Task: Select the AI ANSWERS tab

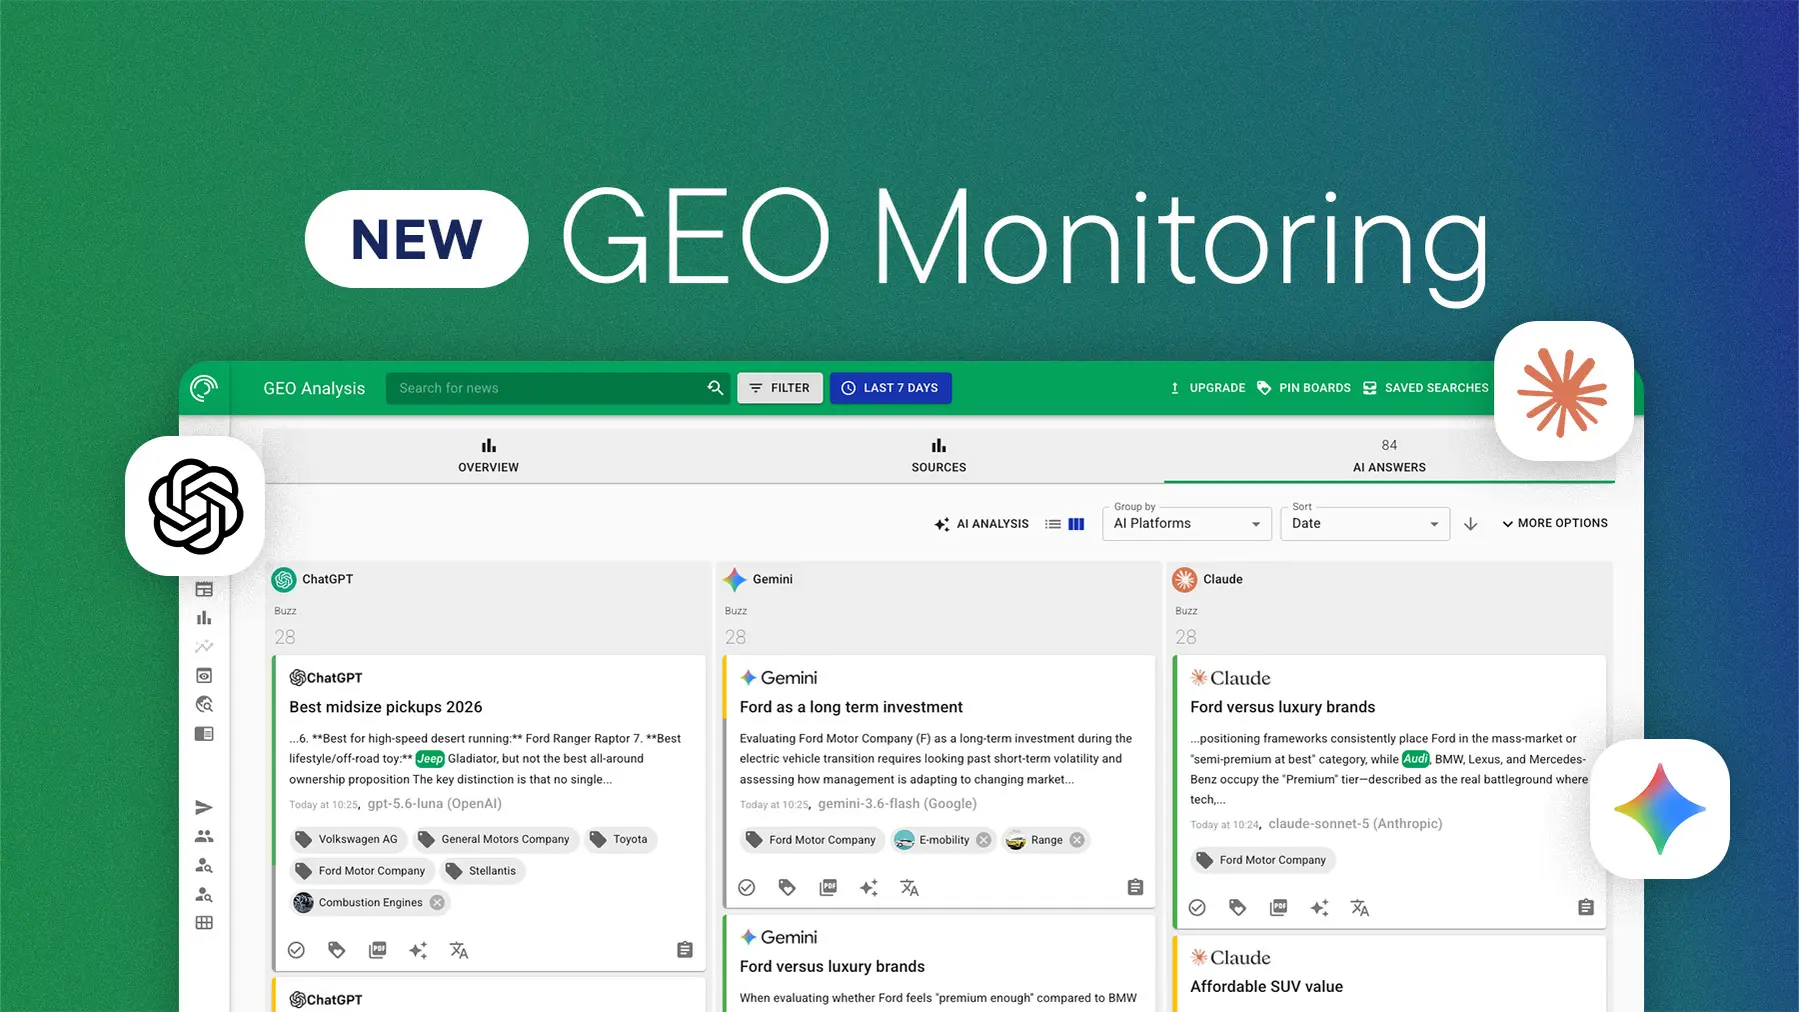Action: tap(1389, 456)
